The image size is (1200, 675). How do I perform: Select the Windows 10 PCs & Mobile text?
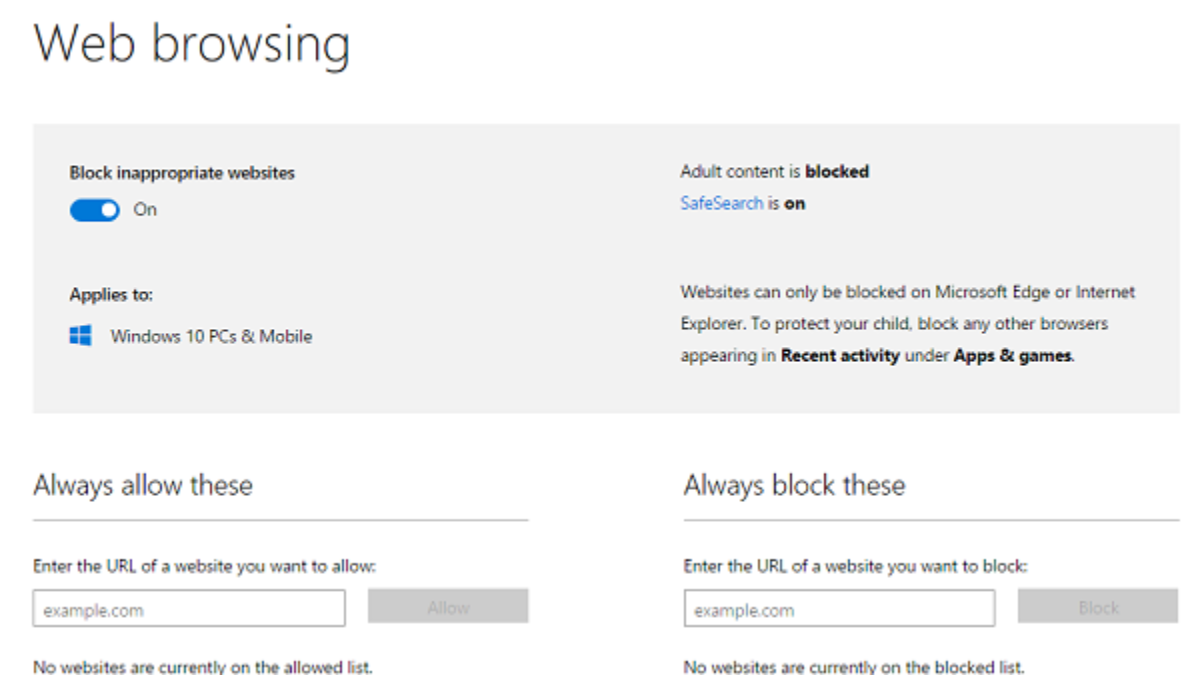(x=211, y=337)
